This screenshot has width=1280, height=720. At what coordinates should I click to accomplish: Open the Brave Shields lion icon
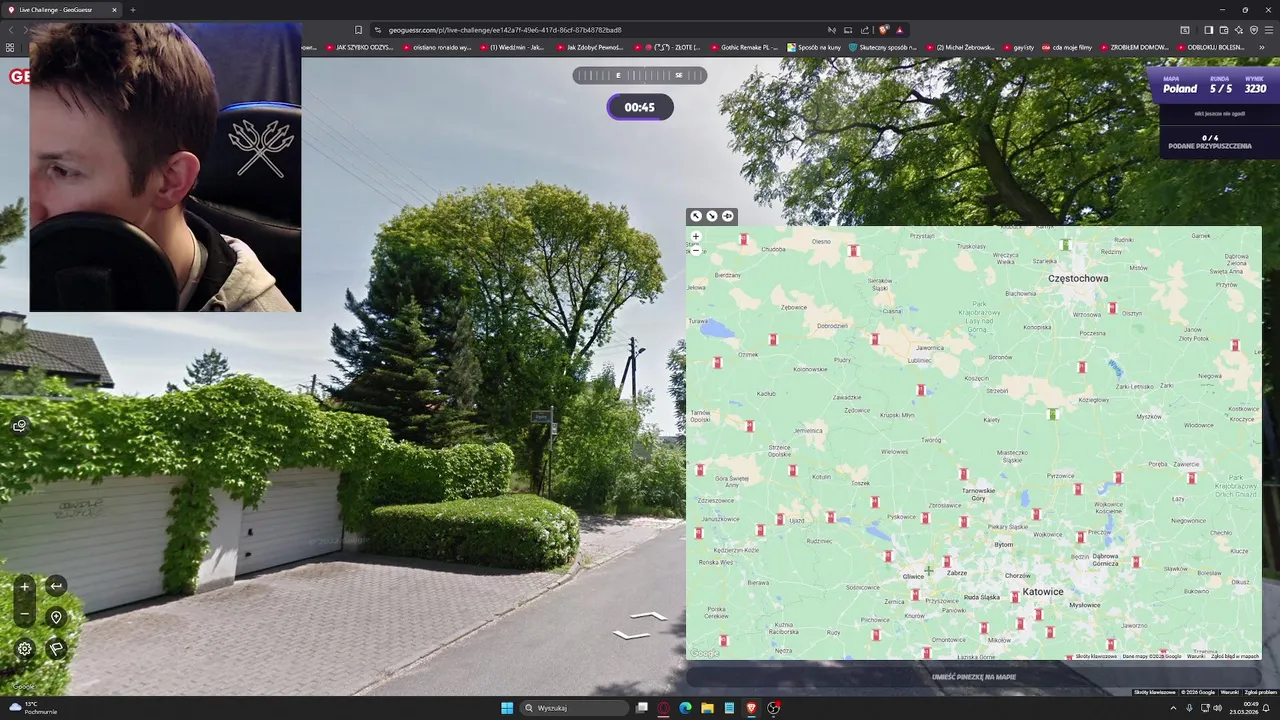883,30
